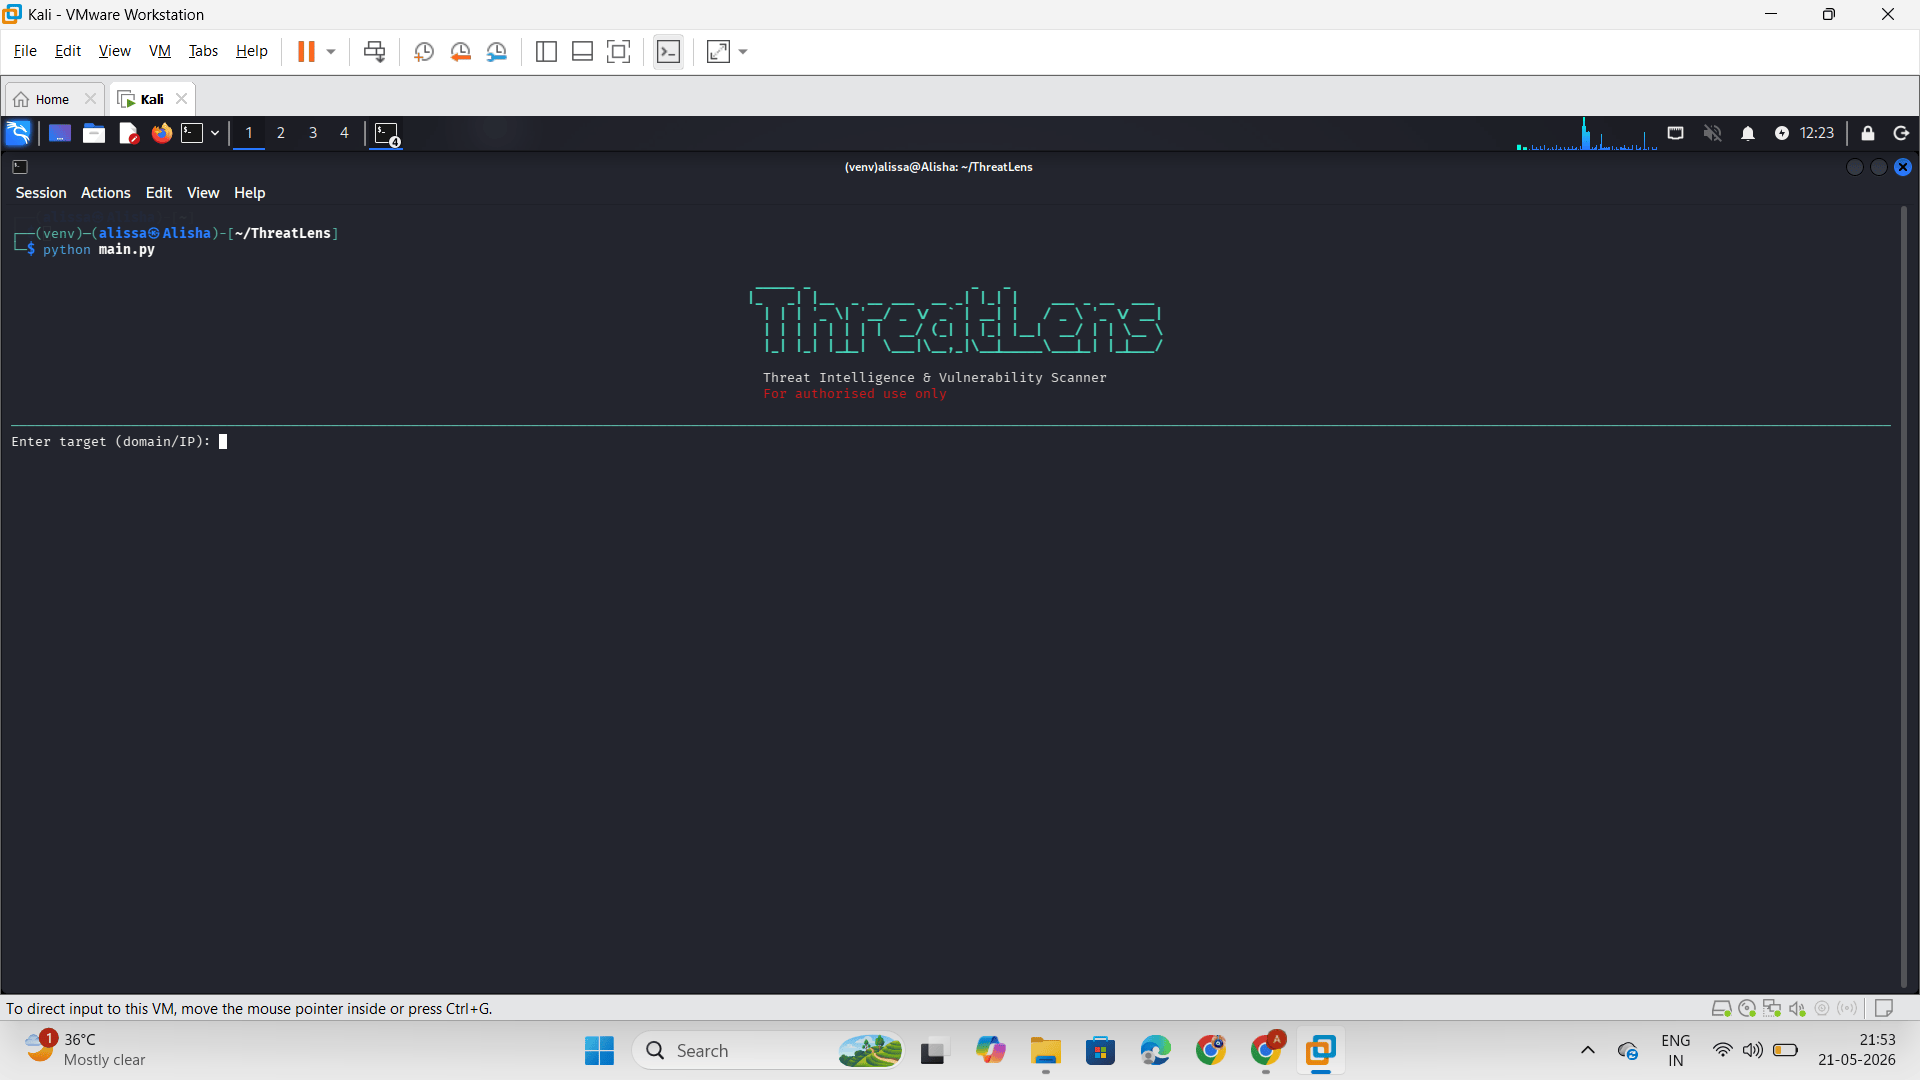
Task: Toggle the muted volume icon in Kali panel
Action: click(x=1712, y=133)
